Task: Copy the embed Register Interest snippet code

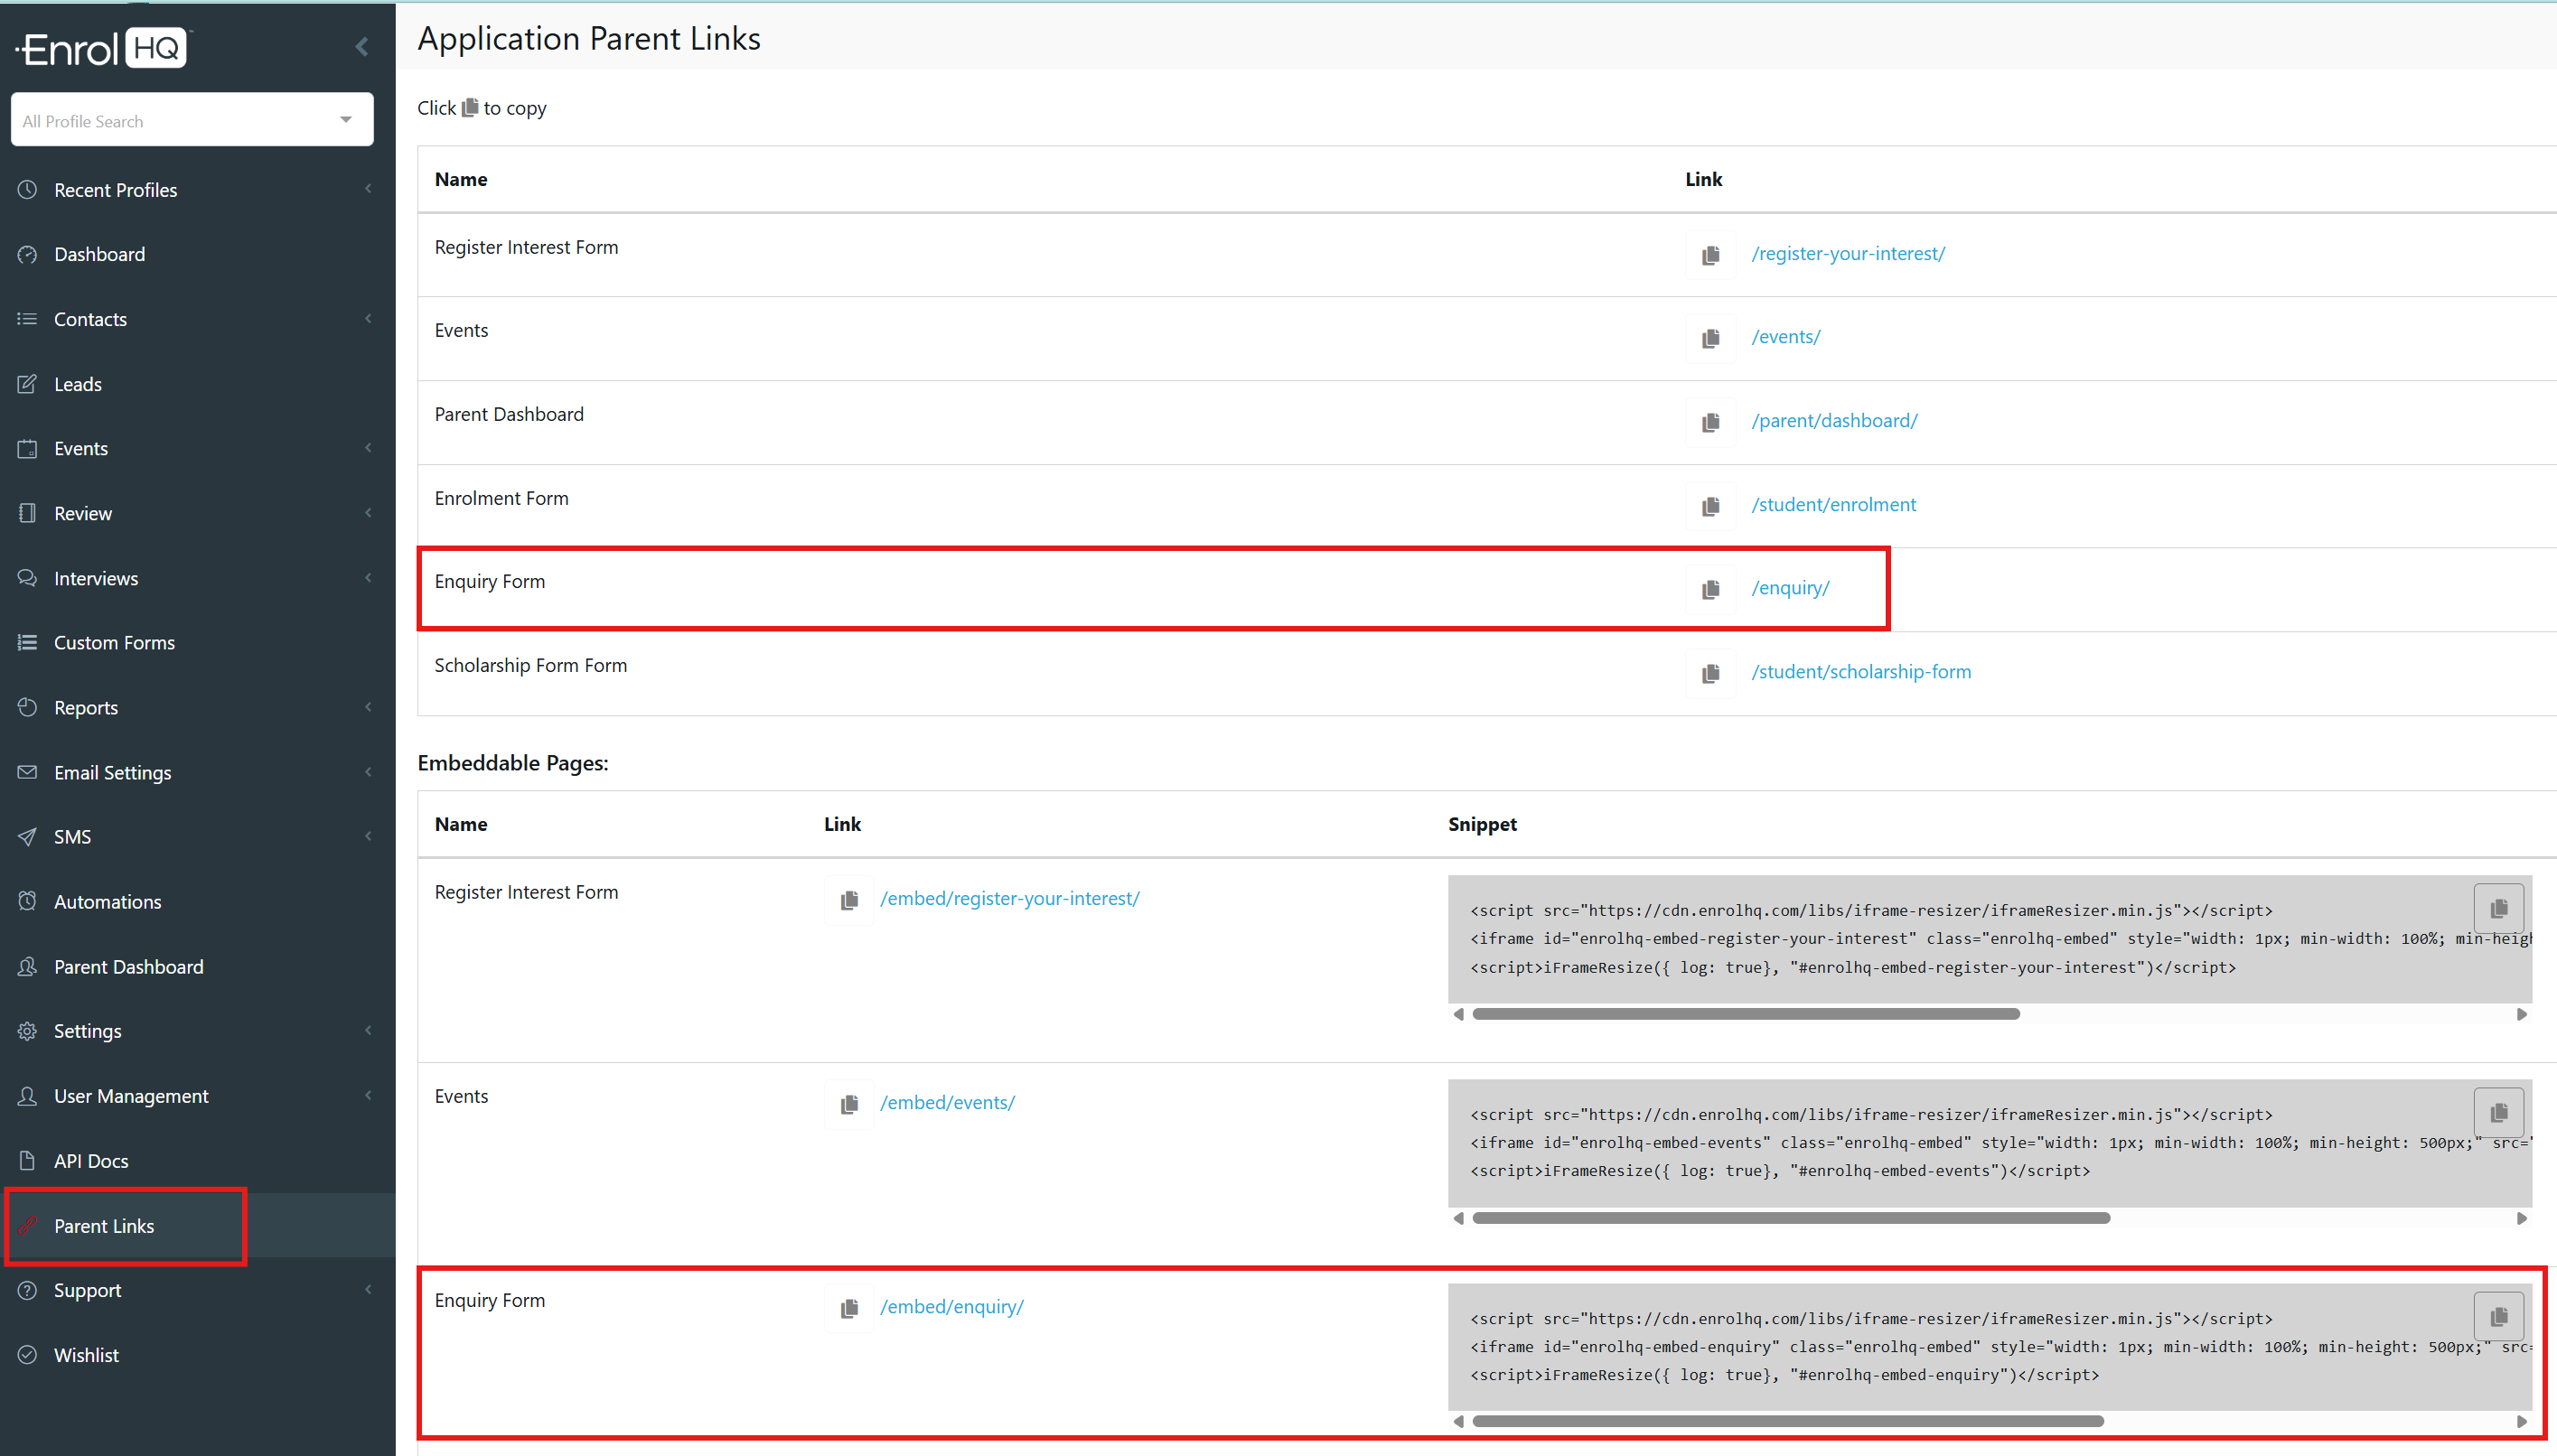Action: 2497,908
